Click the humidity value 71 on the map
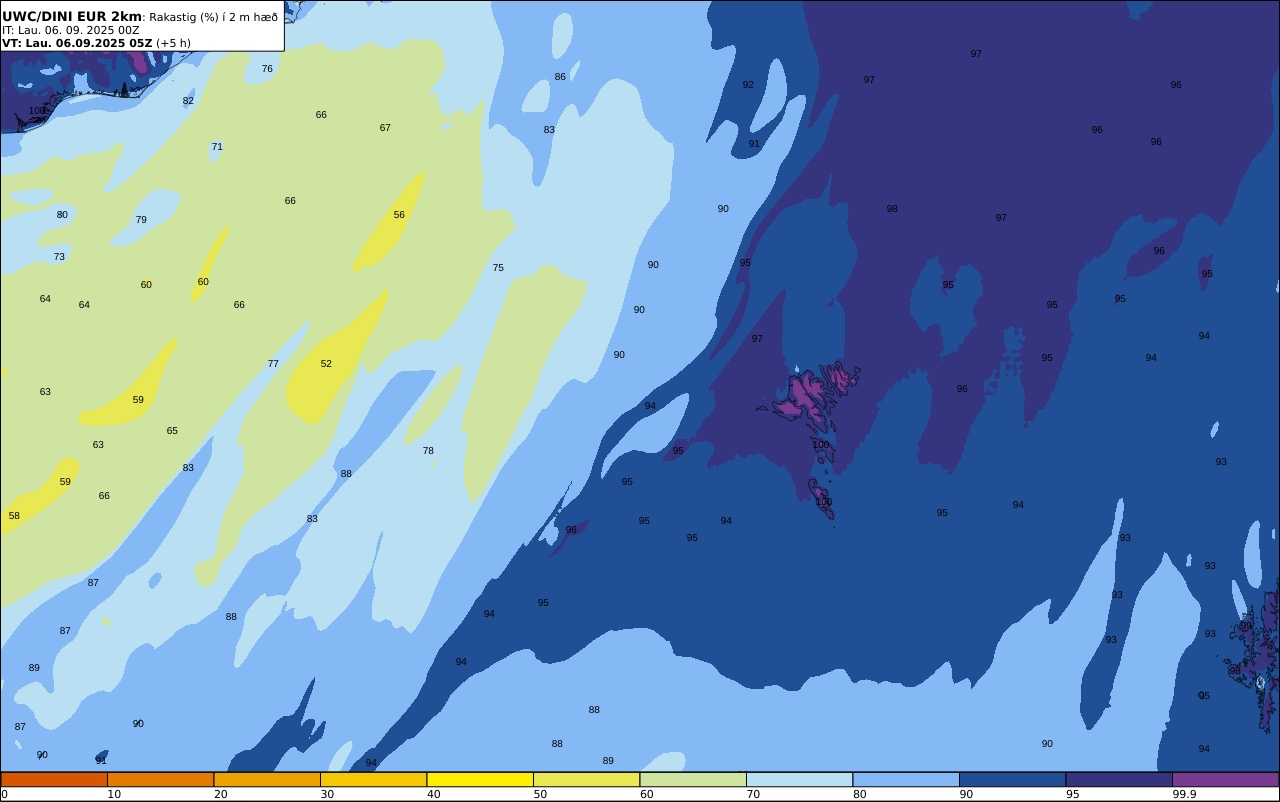 pyautogui.click(x=217, y=147)
